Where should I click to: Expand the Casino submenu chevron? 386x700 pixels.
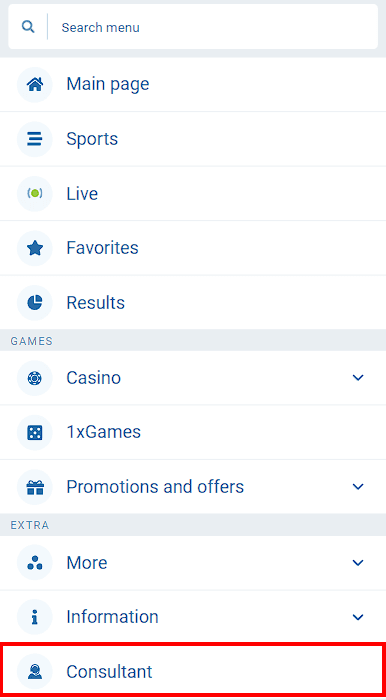(358, 378)
